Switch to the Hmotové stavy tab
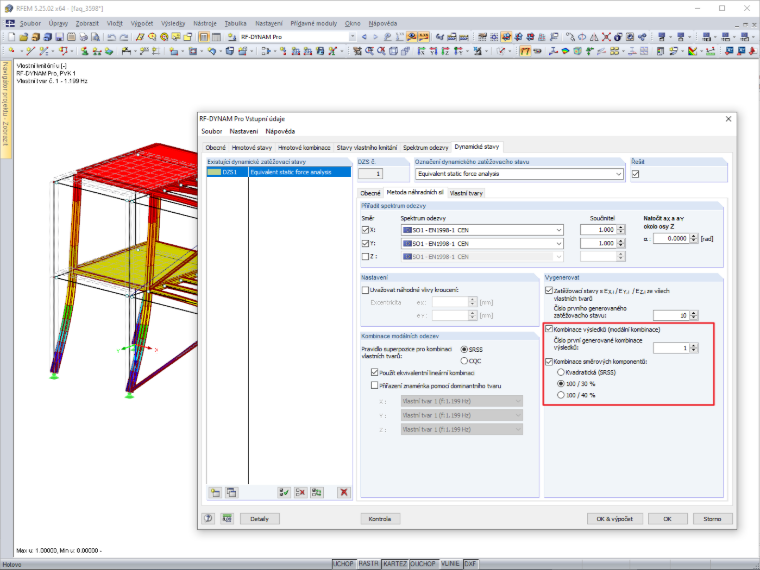This screenshot has width=760, height=570. click(x=252, y=147)
